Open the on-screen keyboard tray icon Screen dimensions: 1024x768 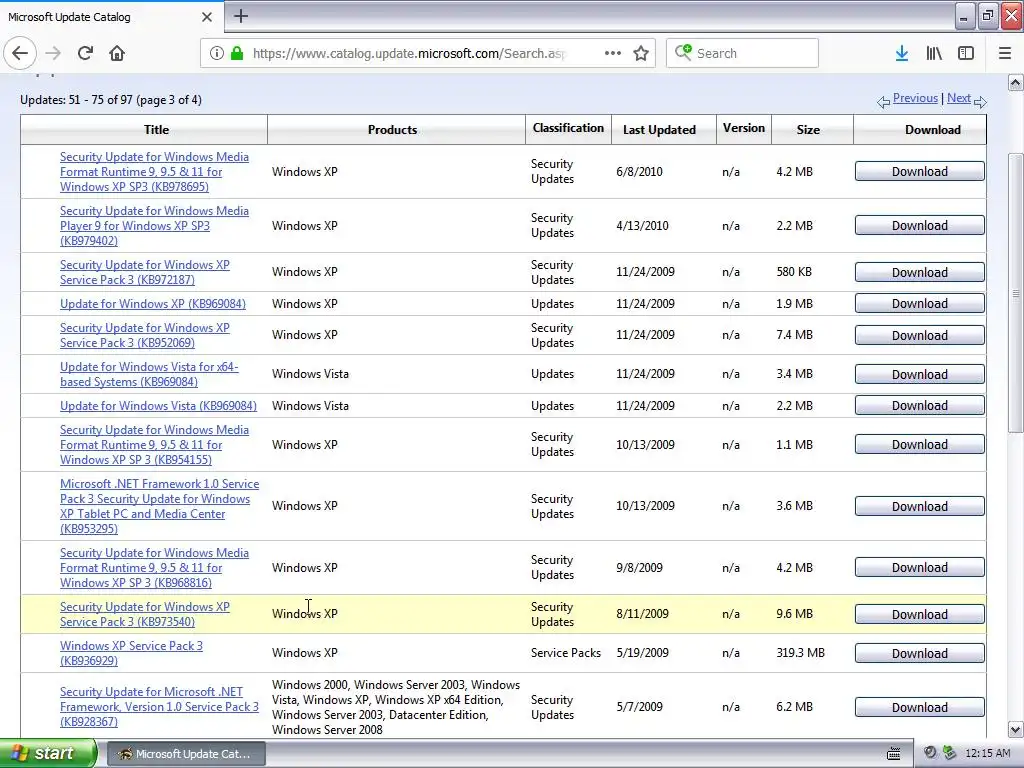coord(893,754)
